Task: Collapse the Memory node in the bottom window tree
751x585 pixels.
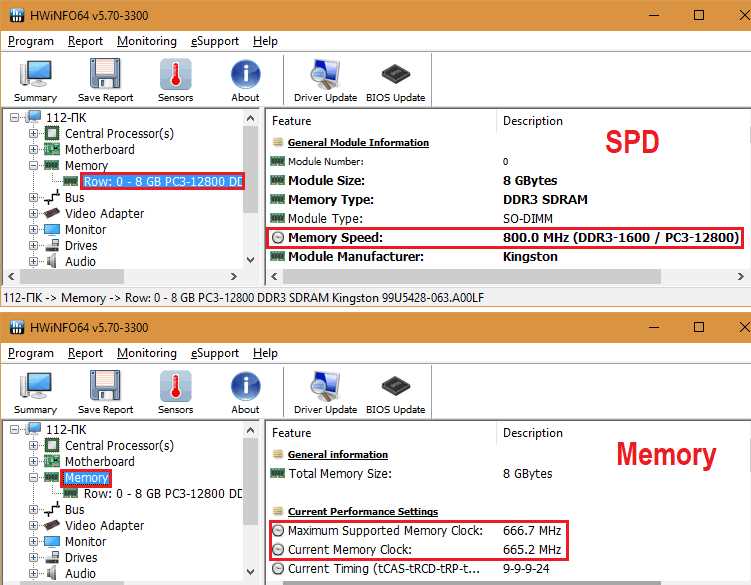Action: (x=33, y=477)
